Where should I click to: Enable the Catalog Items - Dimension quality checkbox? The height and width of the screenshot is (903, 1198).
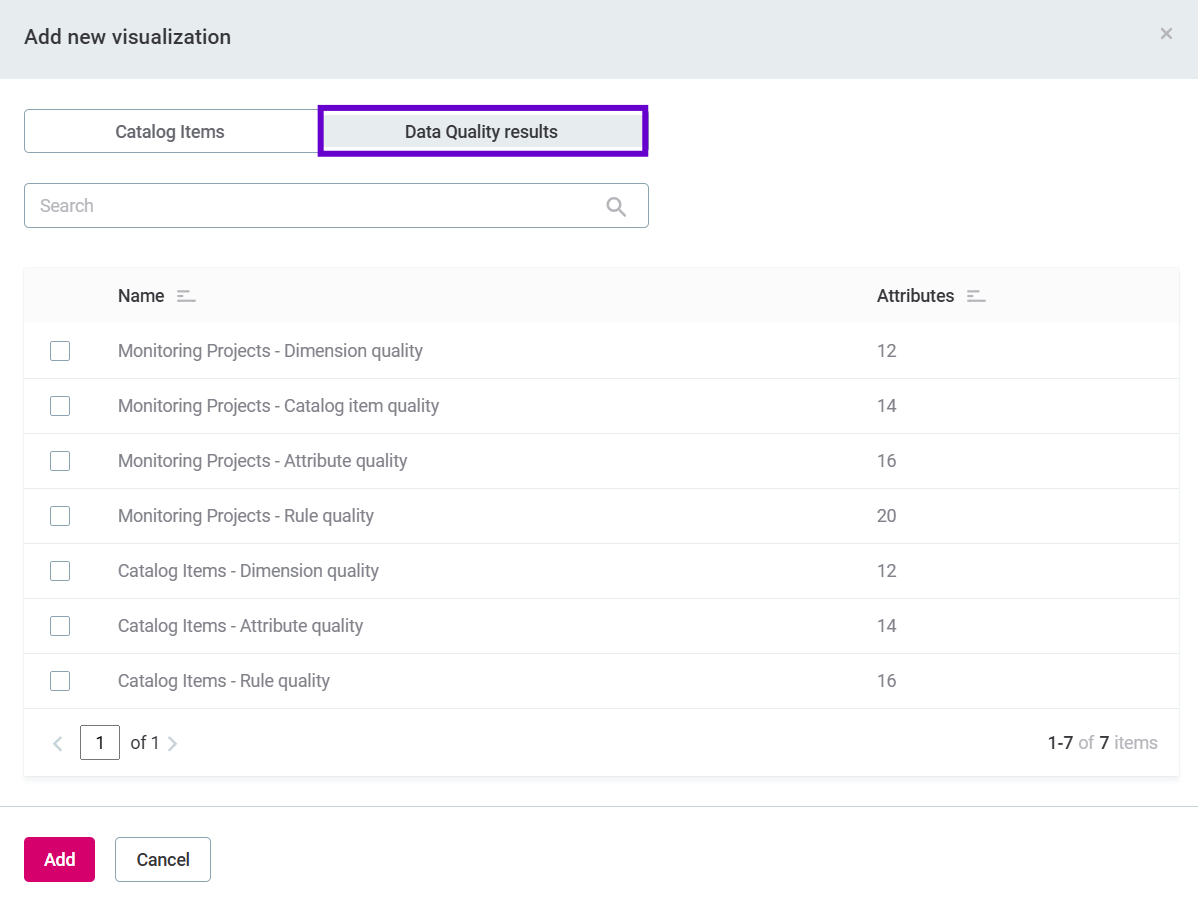(x=59, y=570)
